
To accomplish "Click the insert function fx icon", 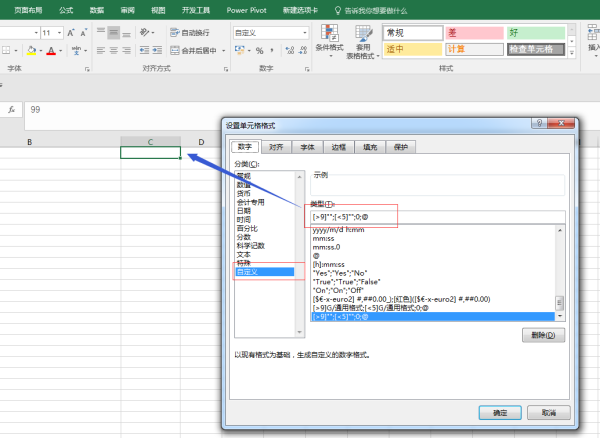I will click(x=11, y=109).
